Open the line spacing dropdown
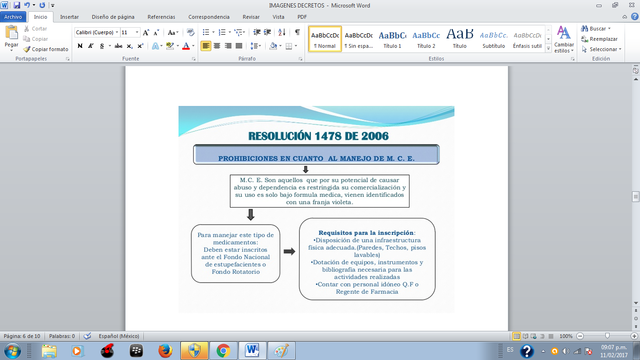Viewport: 640px width, 360px height. point(255,46)
